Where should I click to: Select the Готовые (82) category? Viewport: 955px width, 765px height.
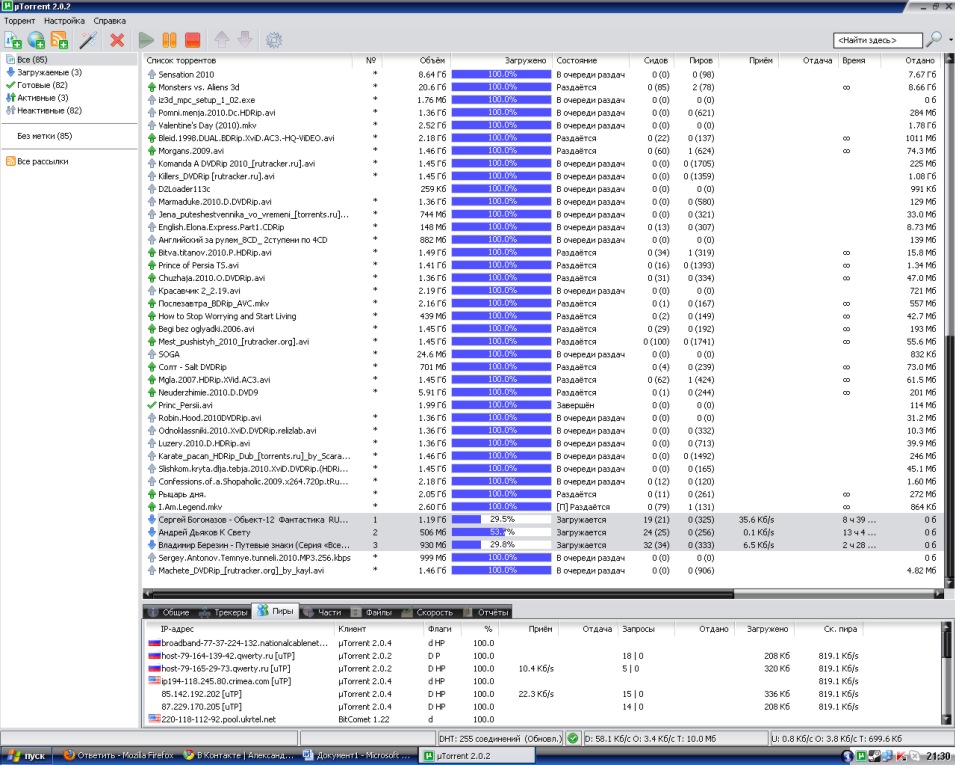pos(42,85)
